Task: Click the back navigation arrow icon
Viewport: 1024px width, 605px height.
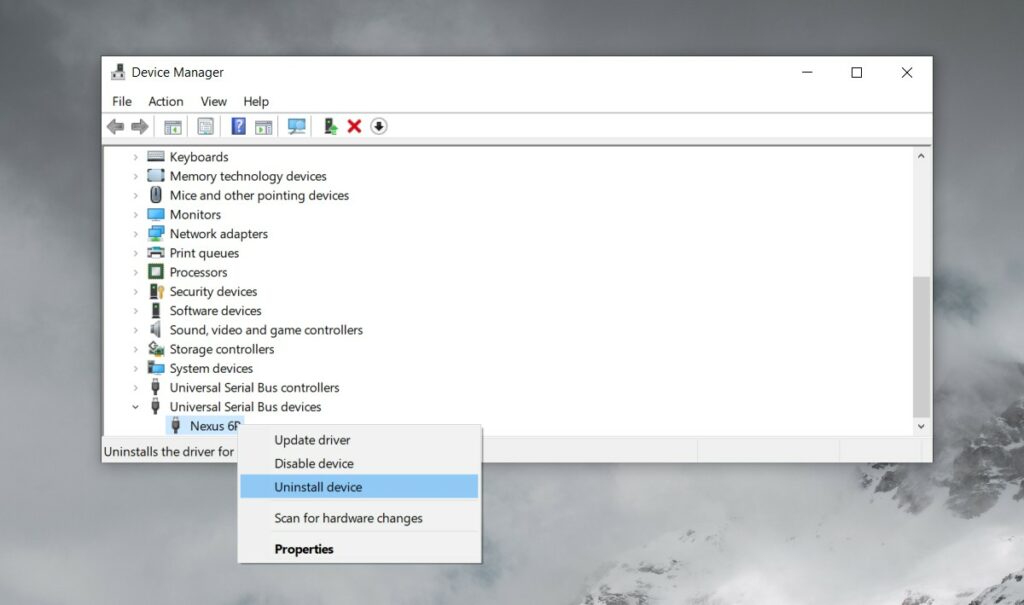Action: pos(114,126)
